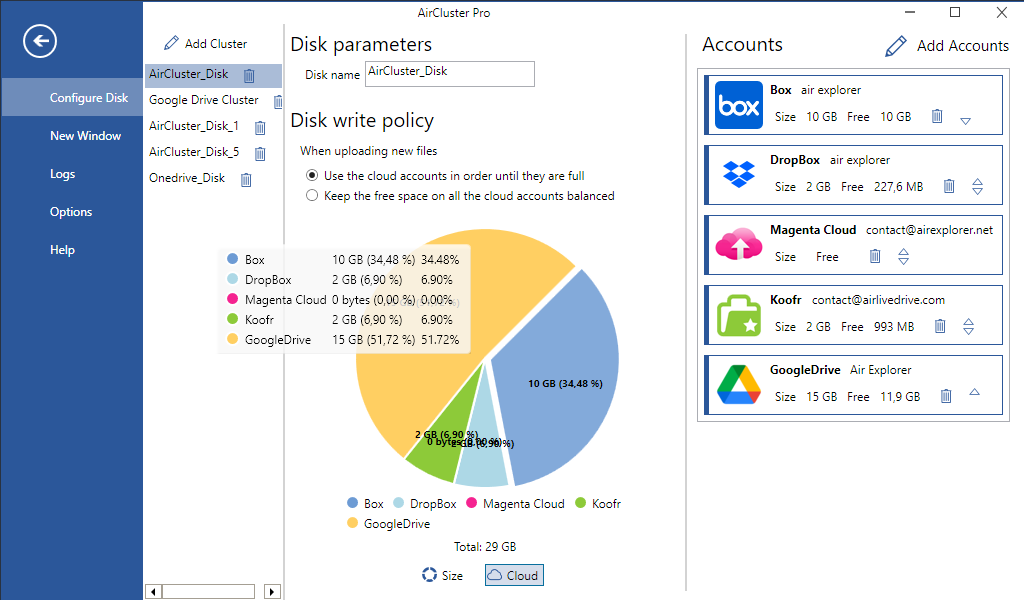
Task: Delete Onedrive_Disk using its trash icon
Action: 246,180
